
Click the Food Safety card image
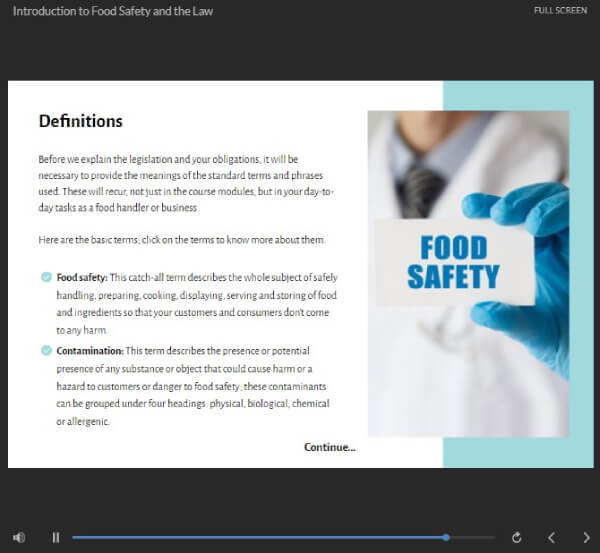(x=468, y=274)
